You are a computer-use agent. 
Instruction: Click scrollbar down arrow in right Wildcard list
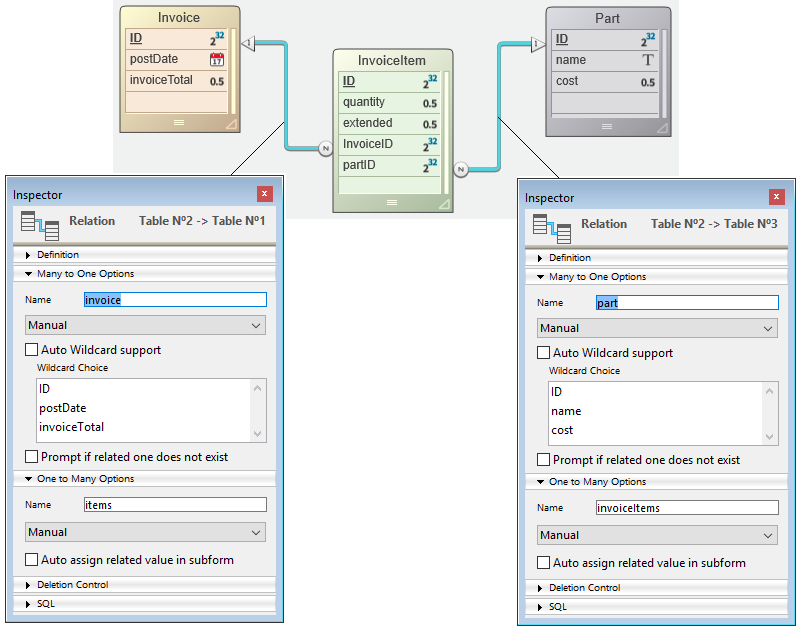(770, 436)
